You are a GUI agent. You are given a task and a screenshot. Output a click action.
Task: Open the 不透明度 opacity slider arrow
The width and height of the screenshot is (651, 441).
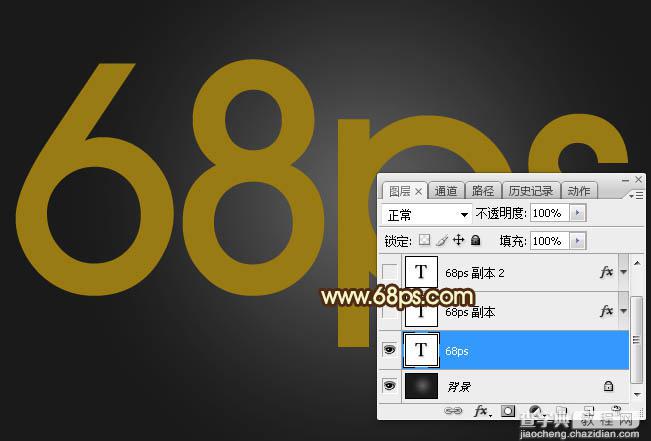pyautogui.click(x=577, y=213)
